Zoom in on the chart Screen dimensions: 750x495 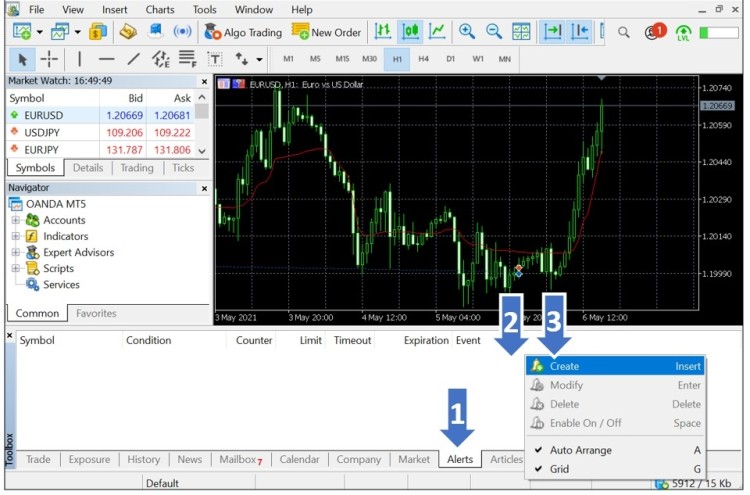(x=467, y=32)
